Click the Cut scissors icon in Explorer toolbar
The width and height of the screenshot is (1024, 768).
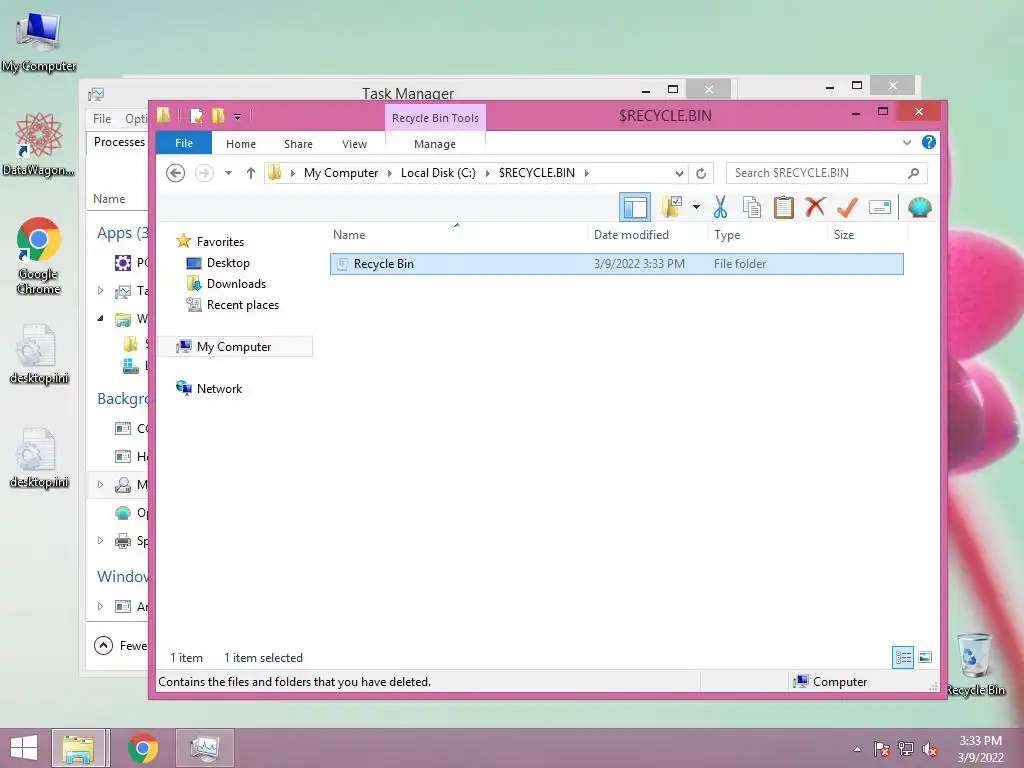(720, 208)
